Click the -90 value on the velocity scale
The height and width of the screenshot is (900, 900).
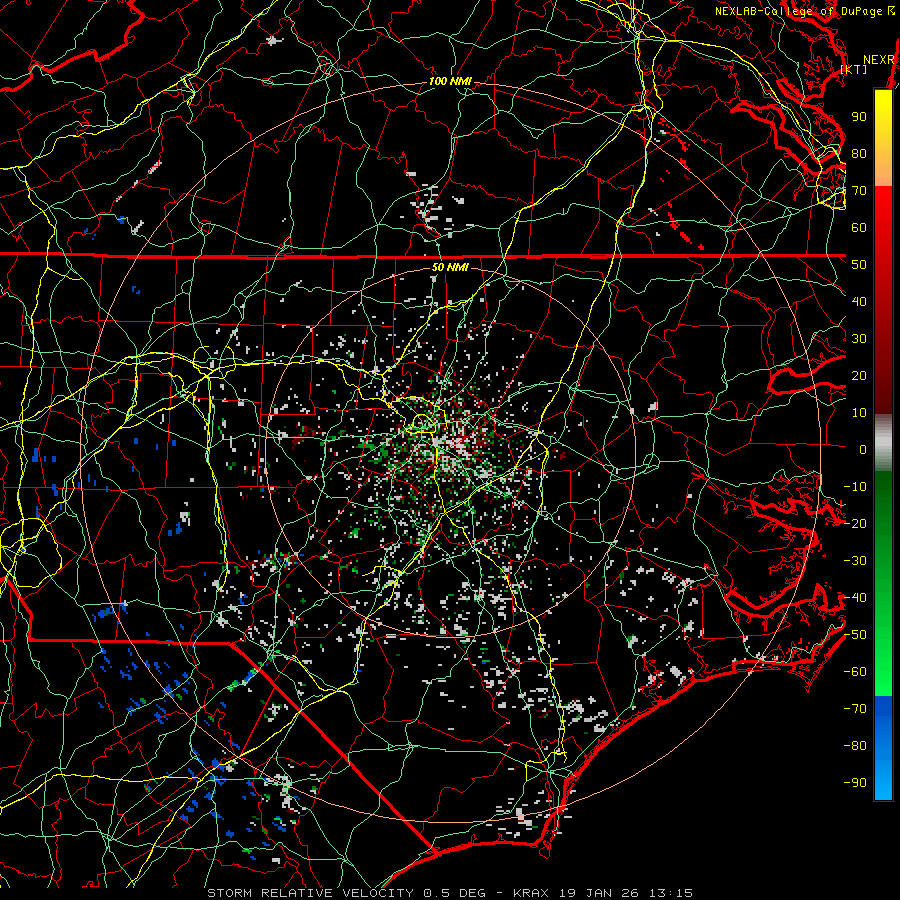point(855,783)
